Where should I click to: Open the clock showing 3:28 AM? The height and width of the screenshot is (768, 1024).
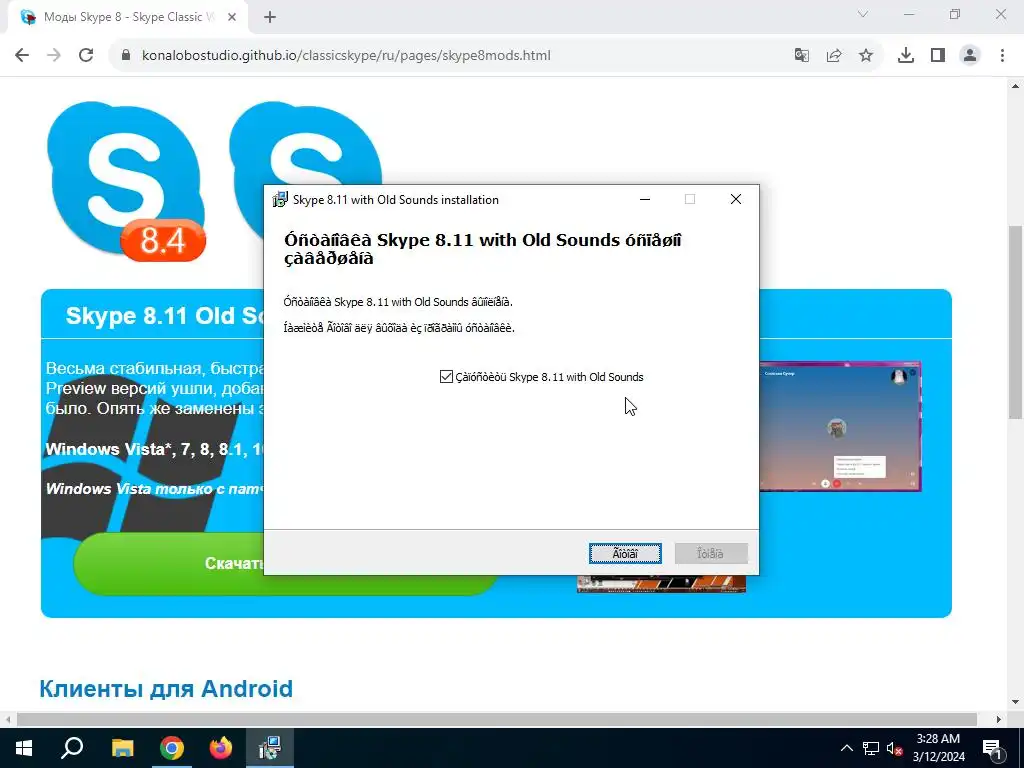click(938, 748)
